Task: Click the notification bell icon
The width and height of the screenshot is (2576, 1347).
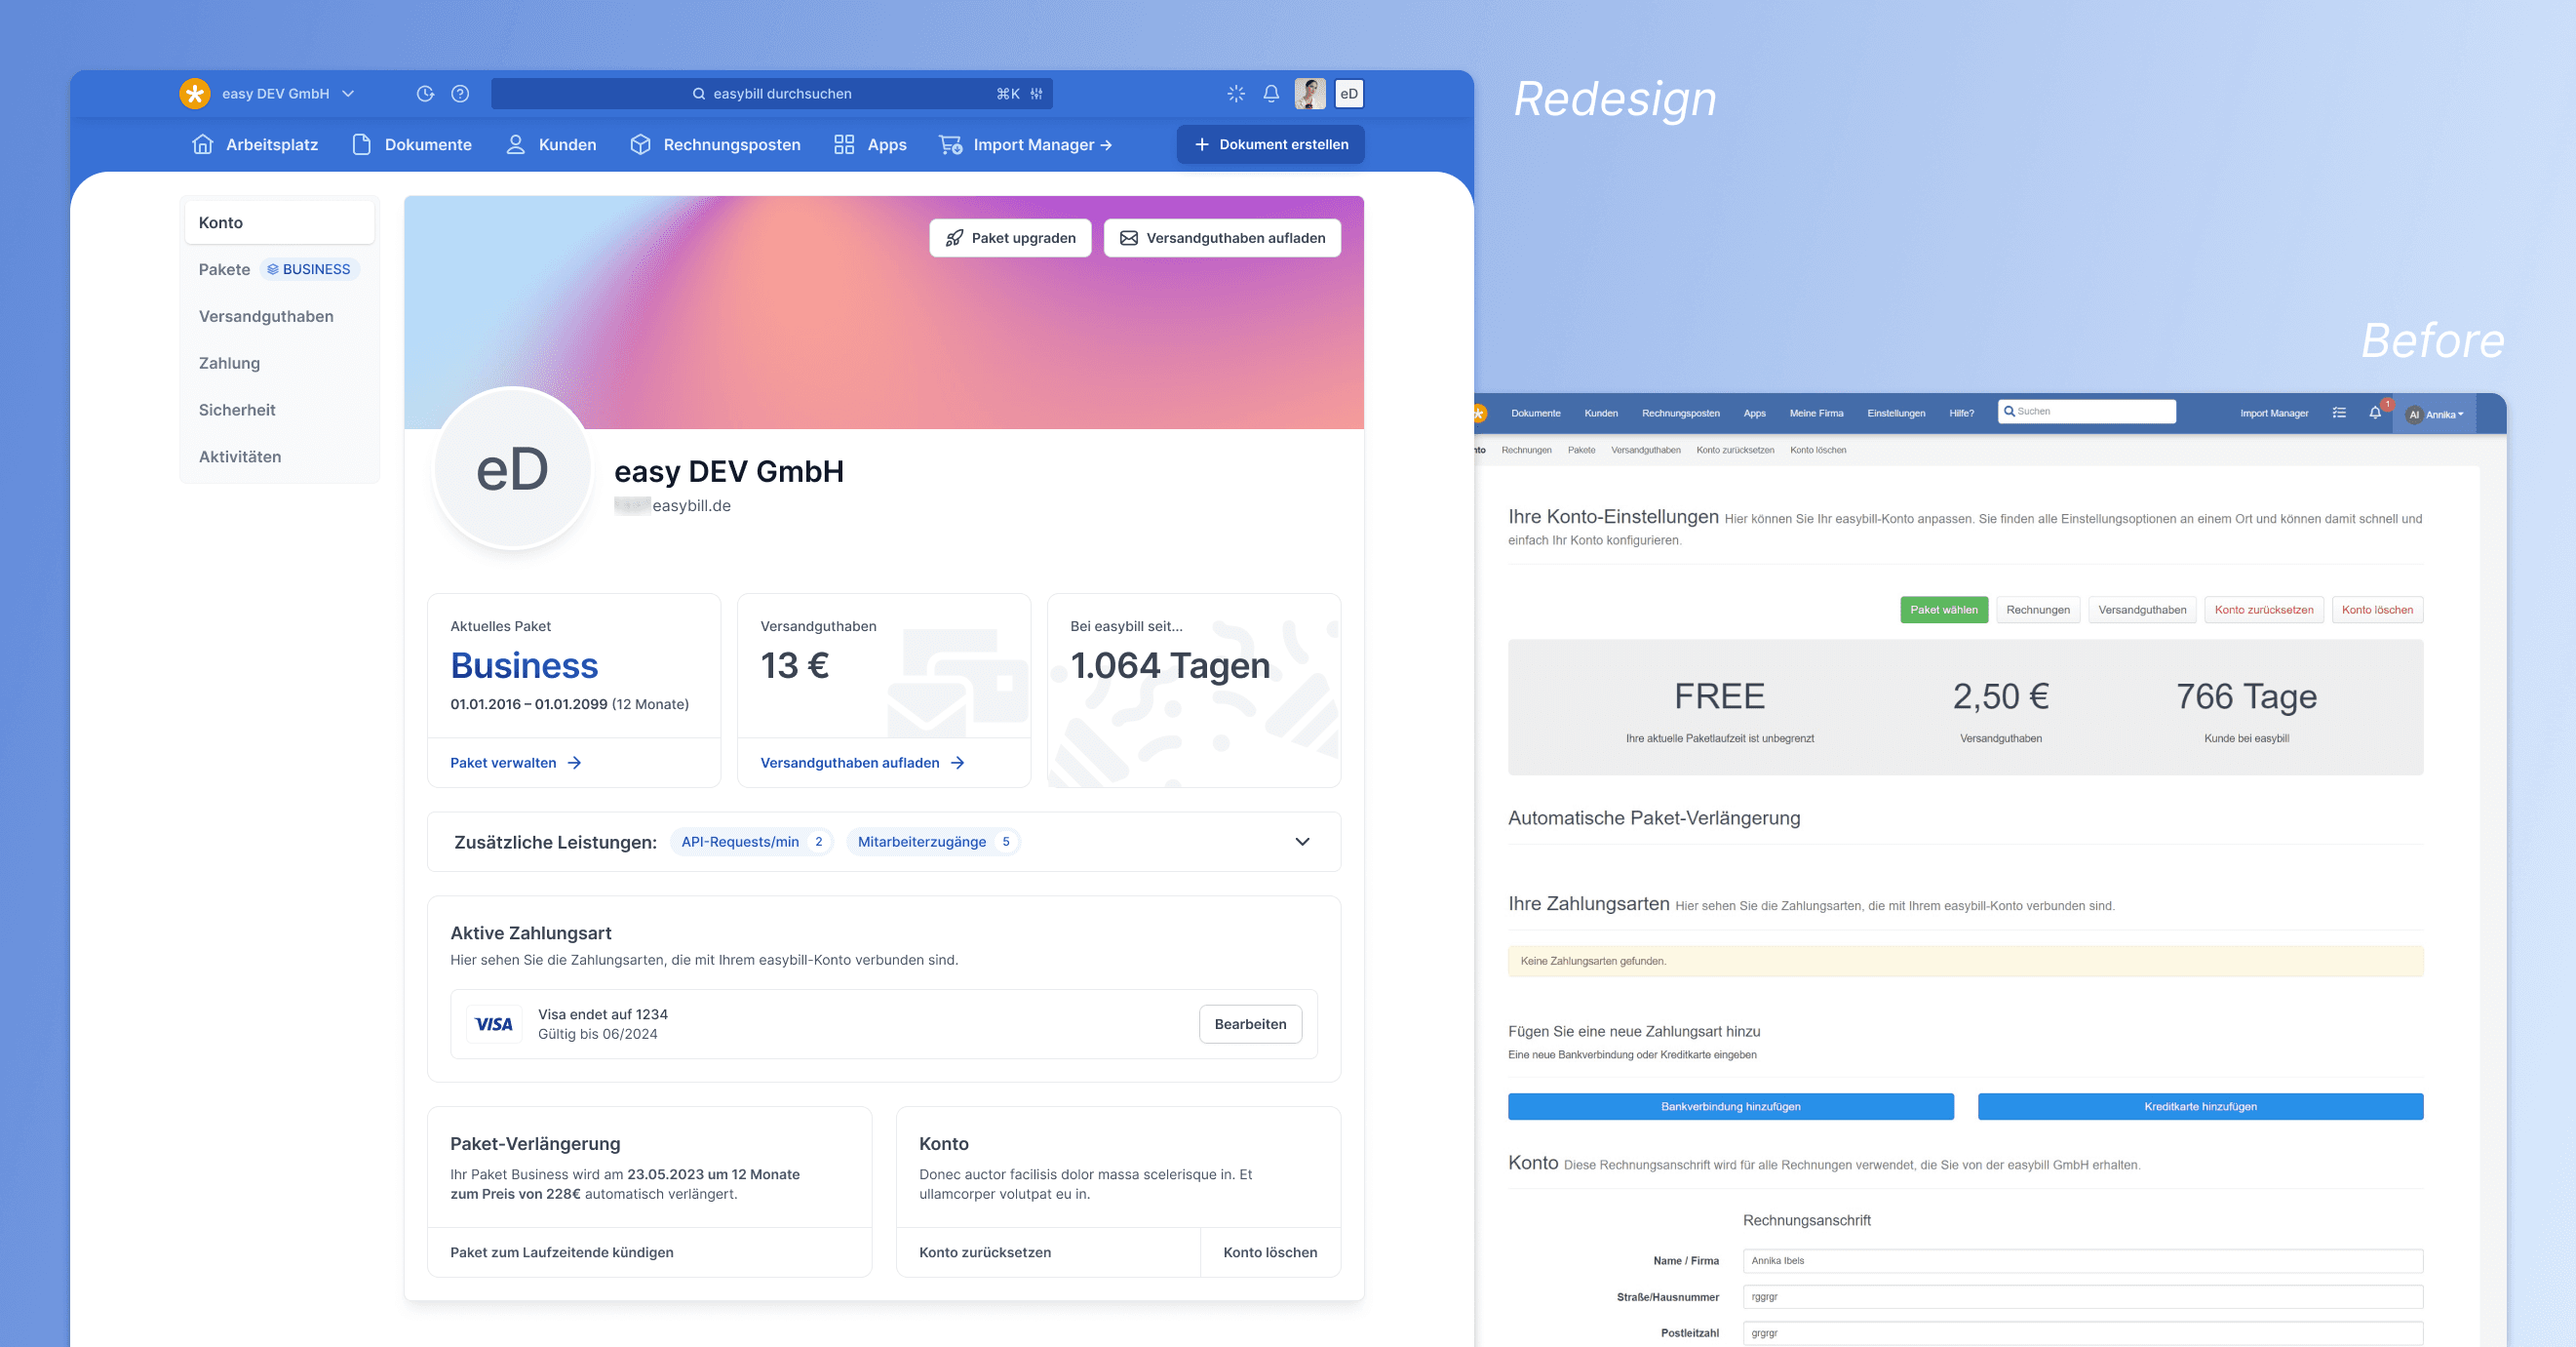Action: click(1271, 94)
